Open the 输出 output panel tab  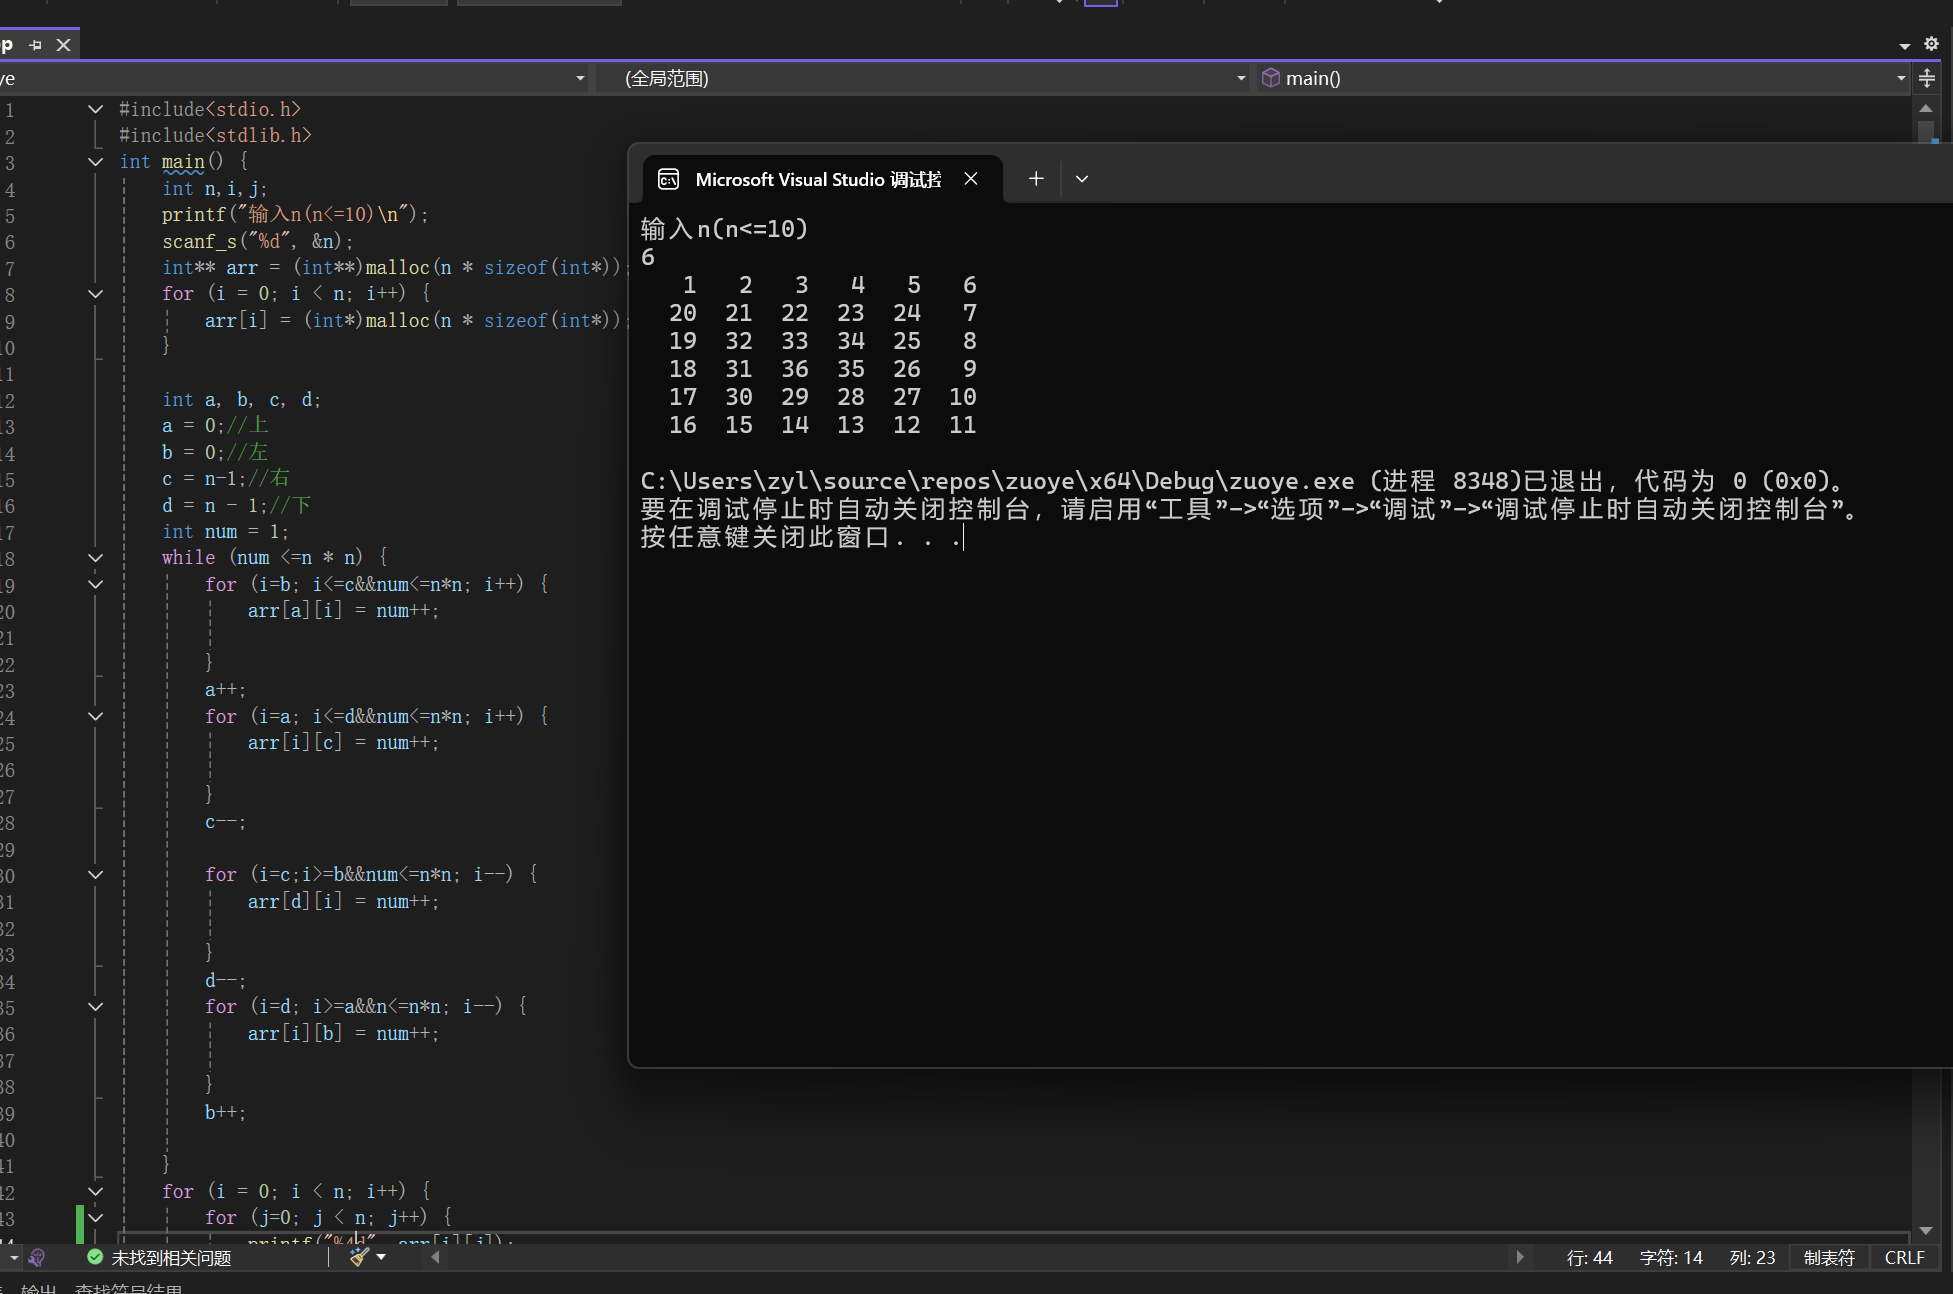click(38, 1288)
